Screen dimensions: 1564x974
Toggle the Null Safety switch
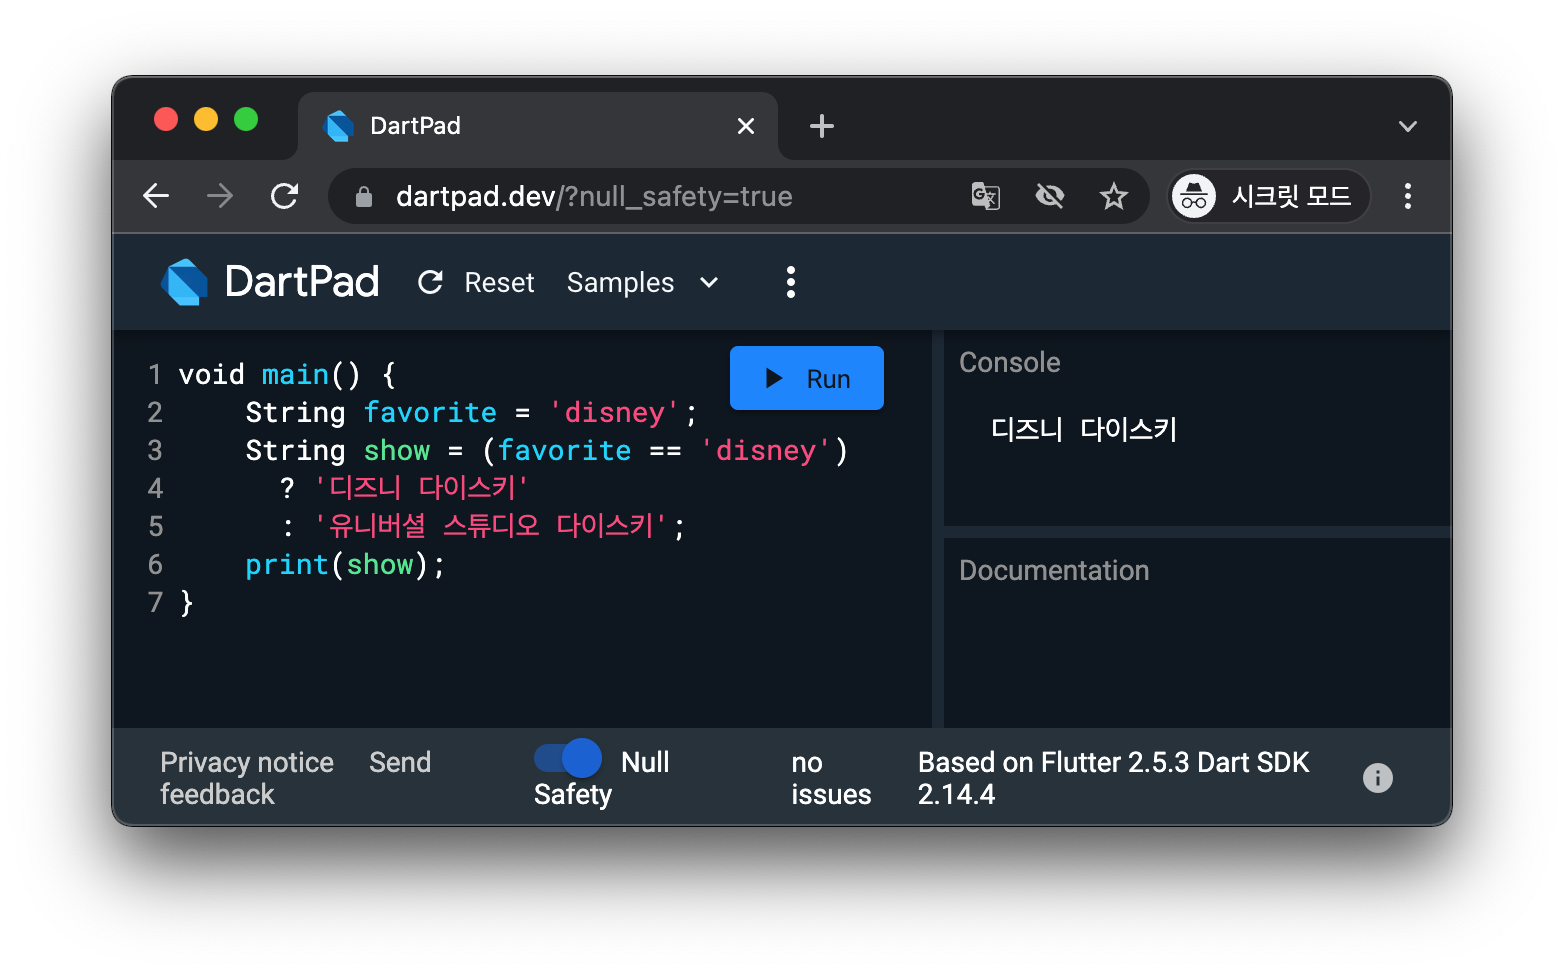568,758
